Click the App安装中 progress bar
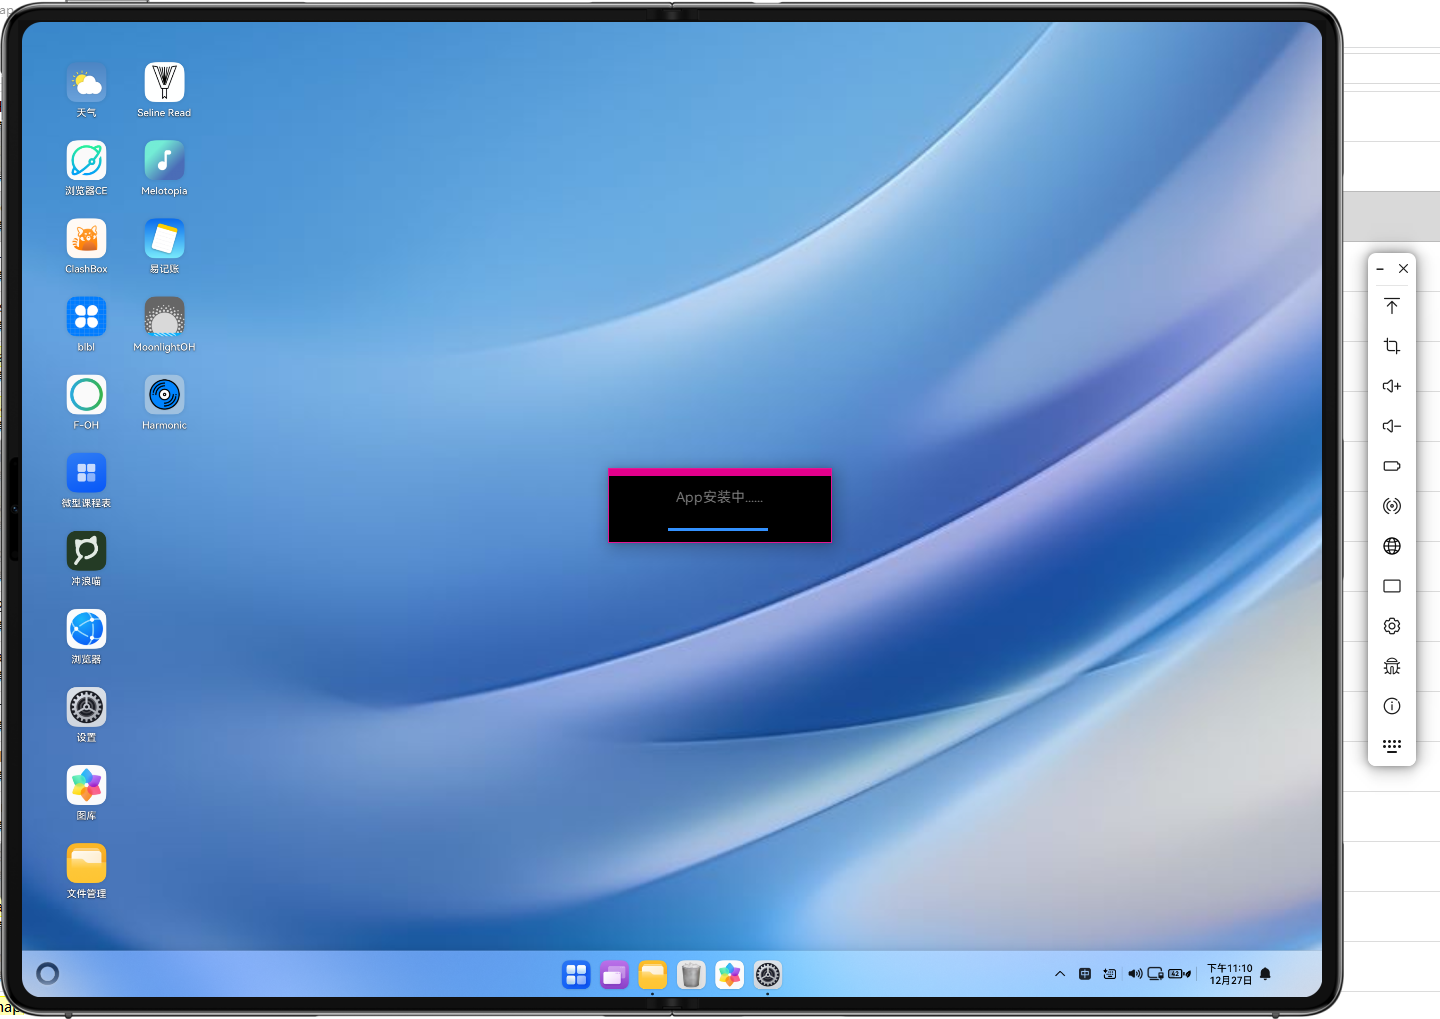1440x1019 pixels. pyautogui.click(x=718, y=529)
